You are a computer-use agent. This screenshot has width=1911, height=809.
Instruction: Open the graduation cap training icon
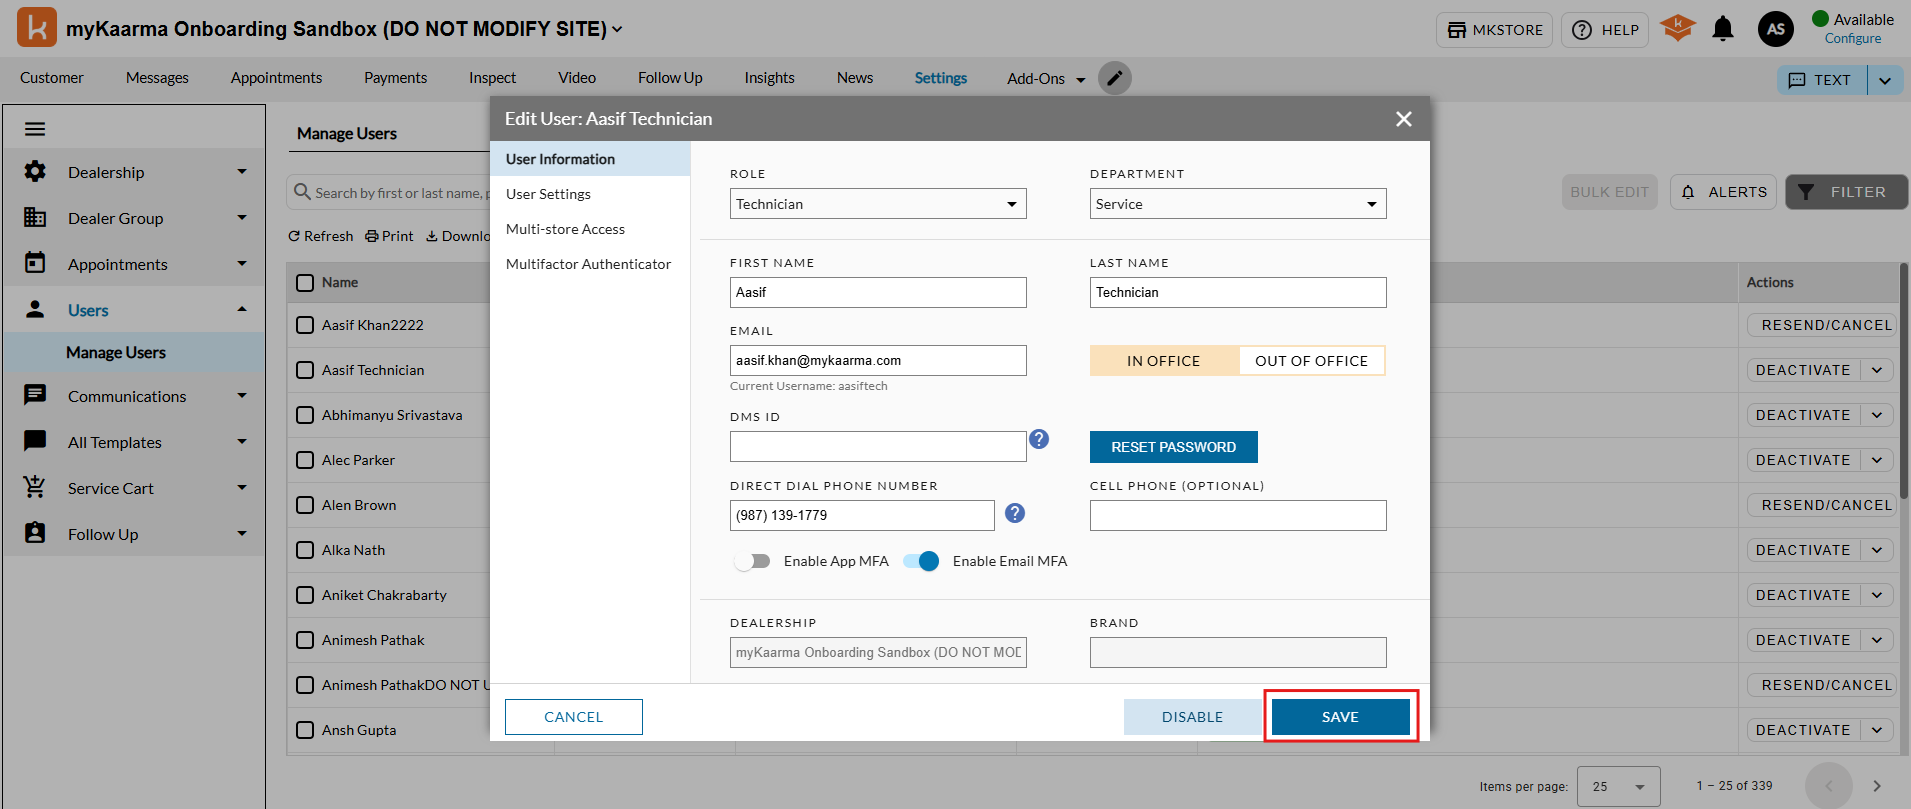[1678, 28]
